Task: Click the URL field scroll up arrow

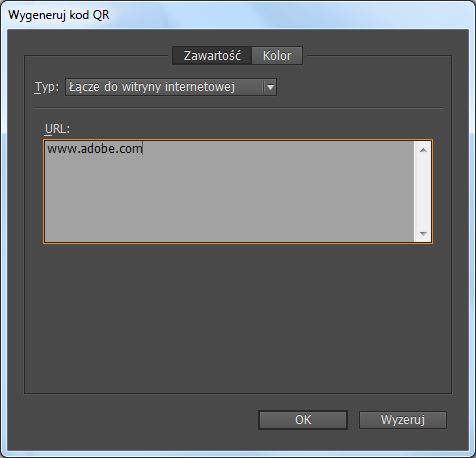Action: 423,150
